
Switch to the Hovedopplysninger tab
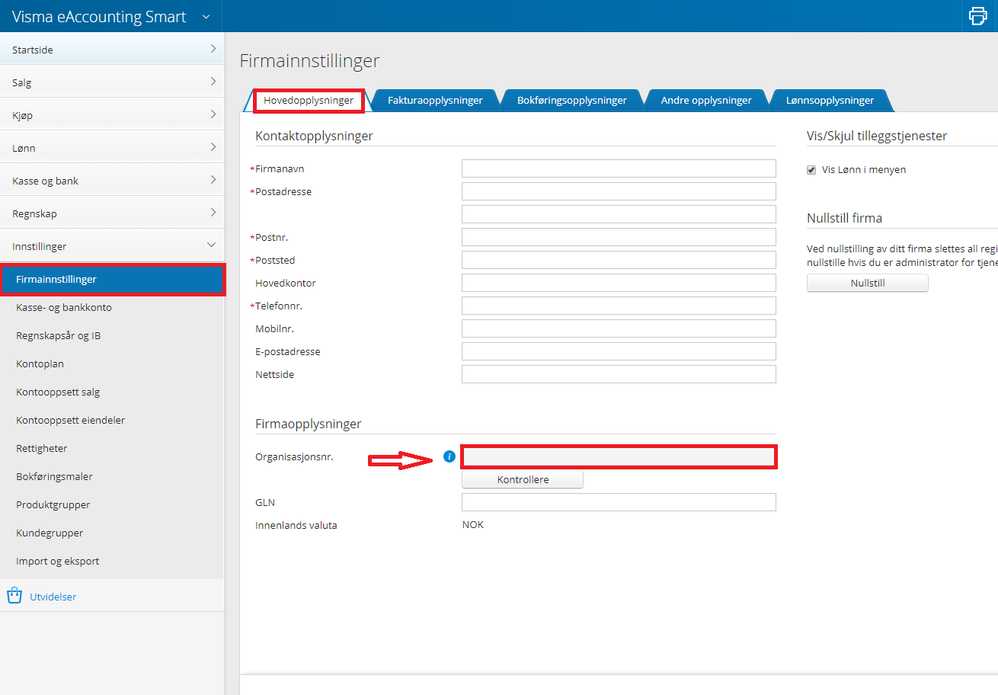pyautogui.click(x=308, y=101)
